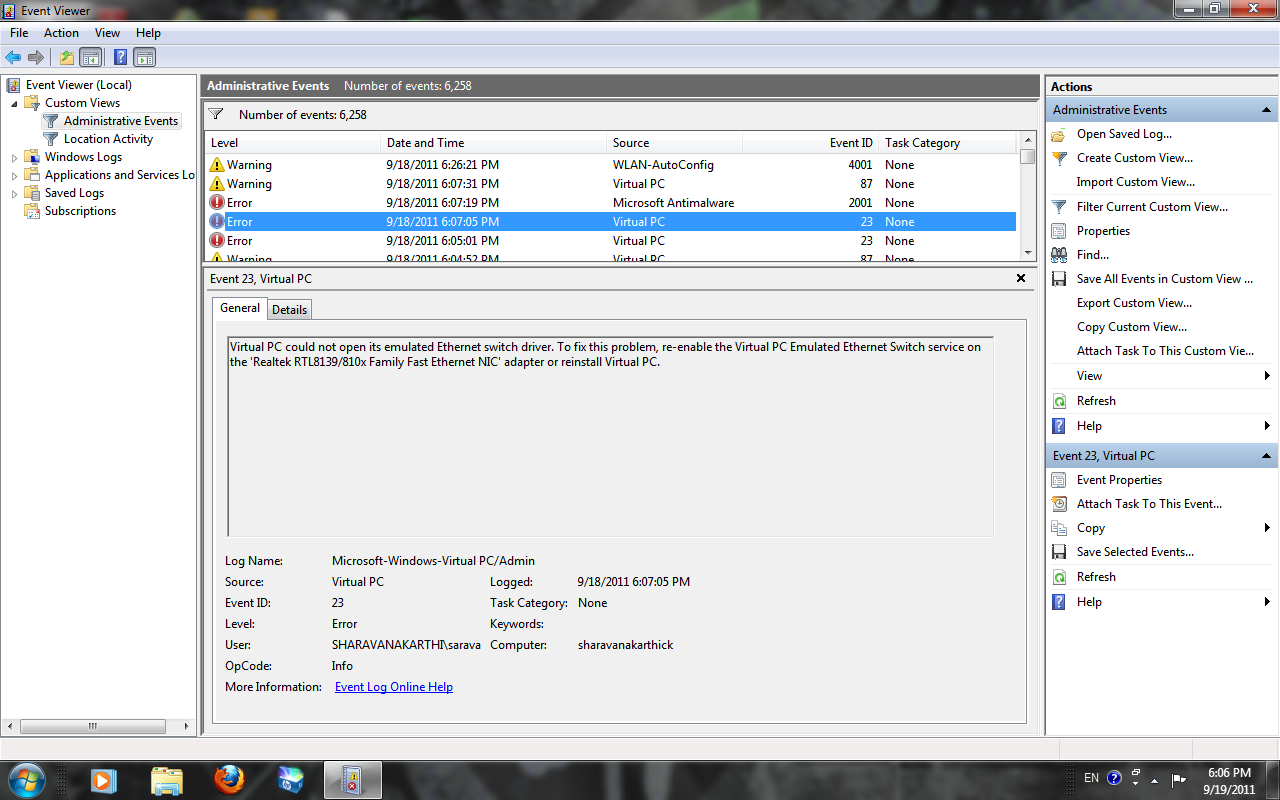Click the EN language indicator in tray
The image size is (1280, 800).
pos(1091,778)
